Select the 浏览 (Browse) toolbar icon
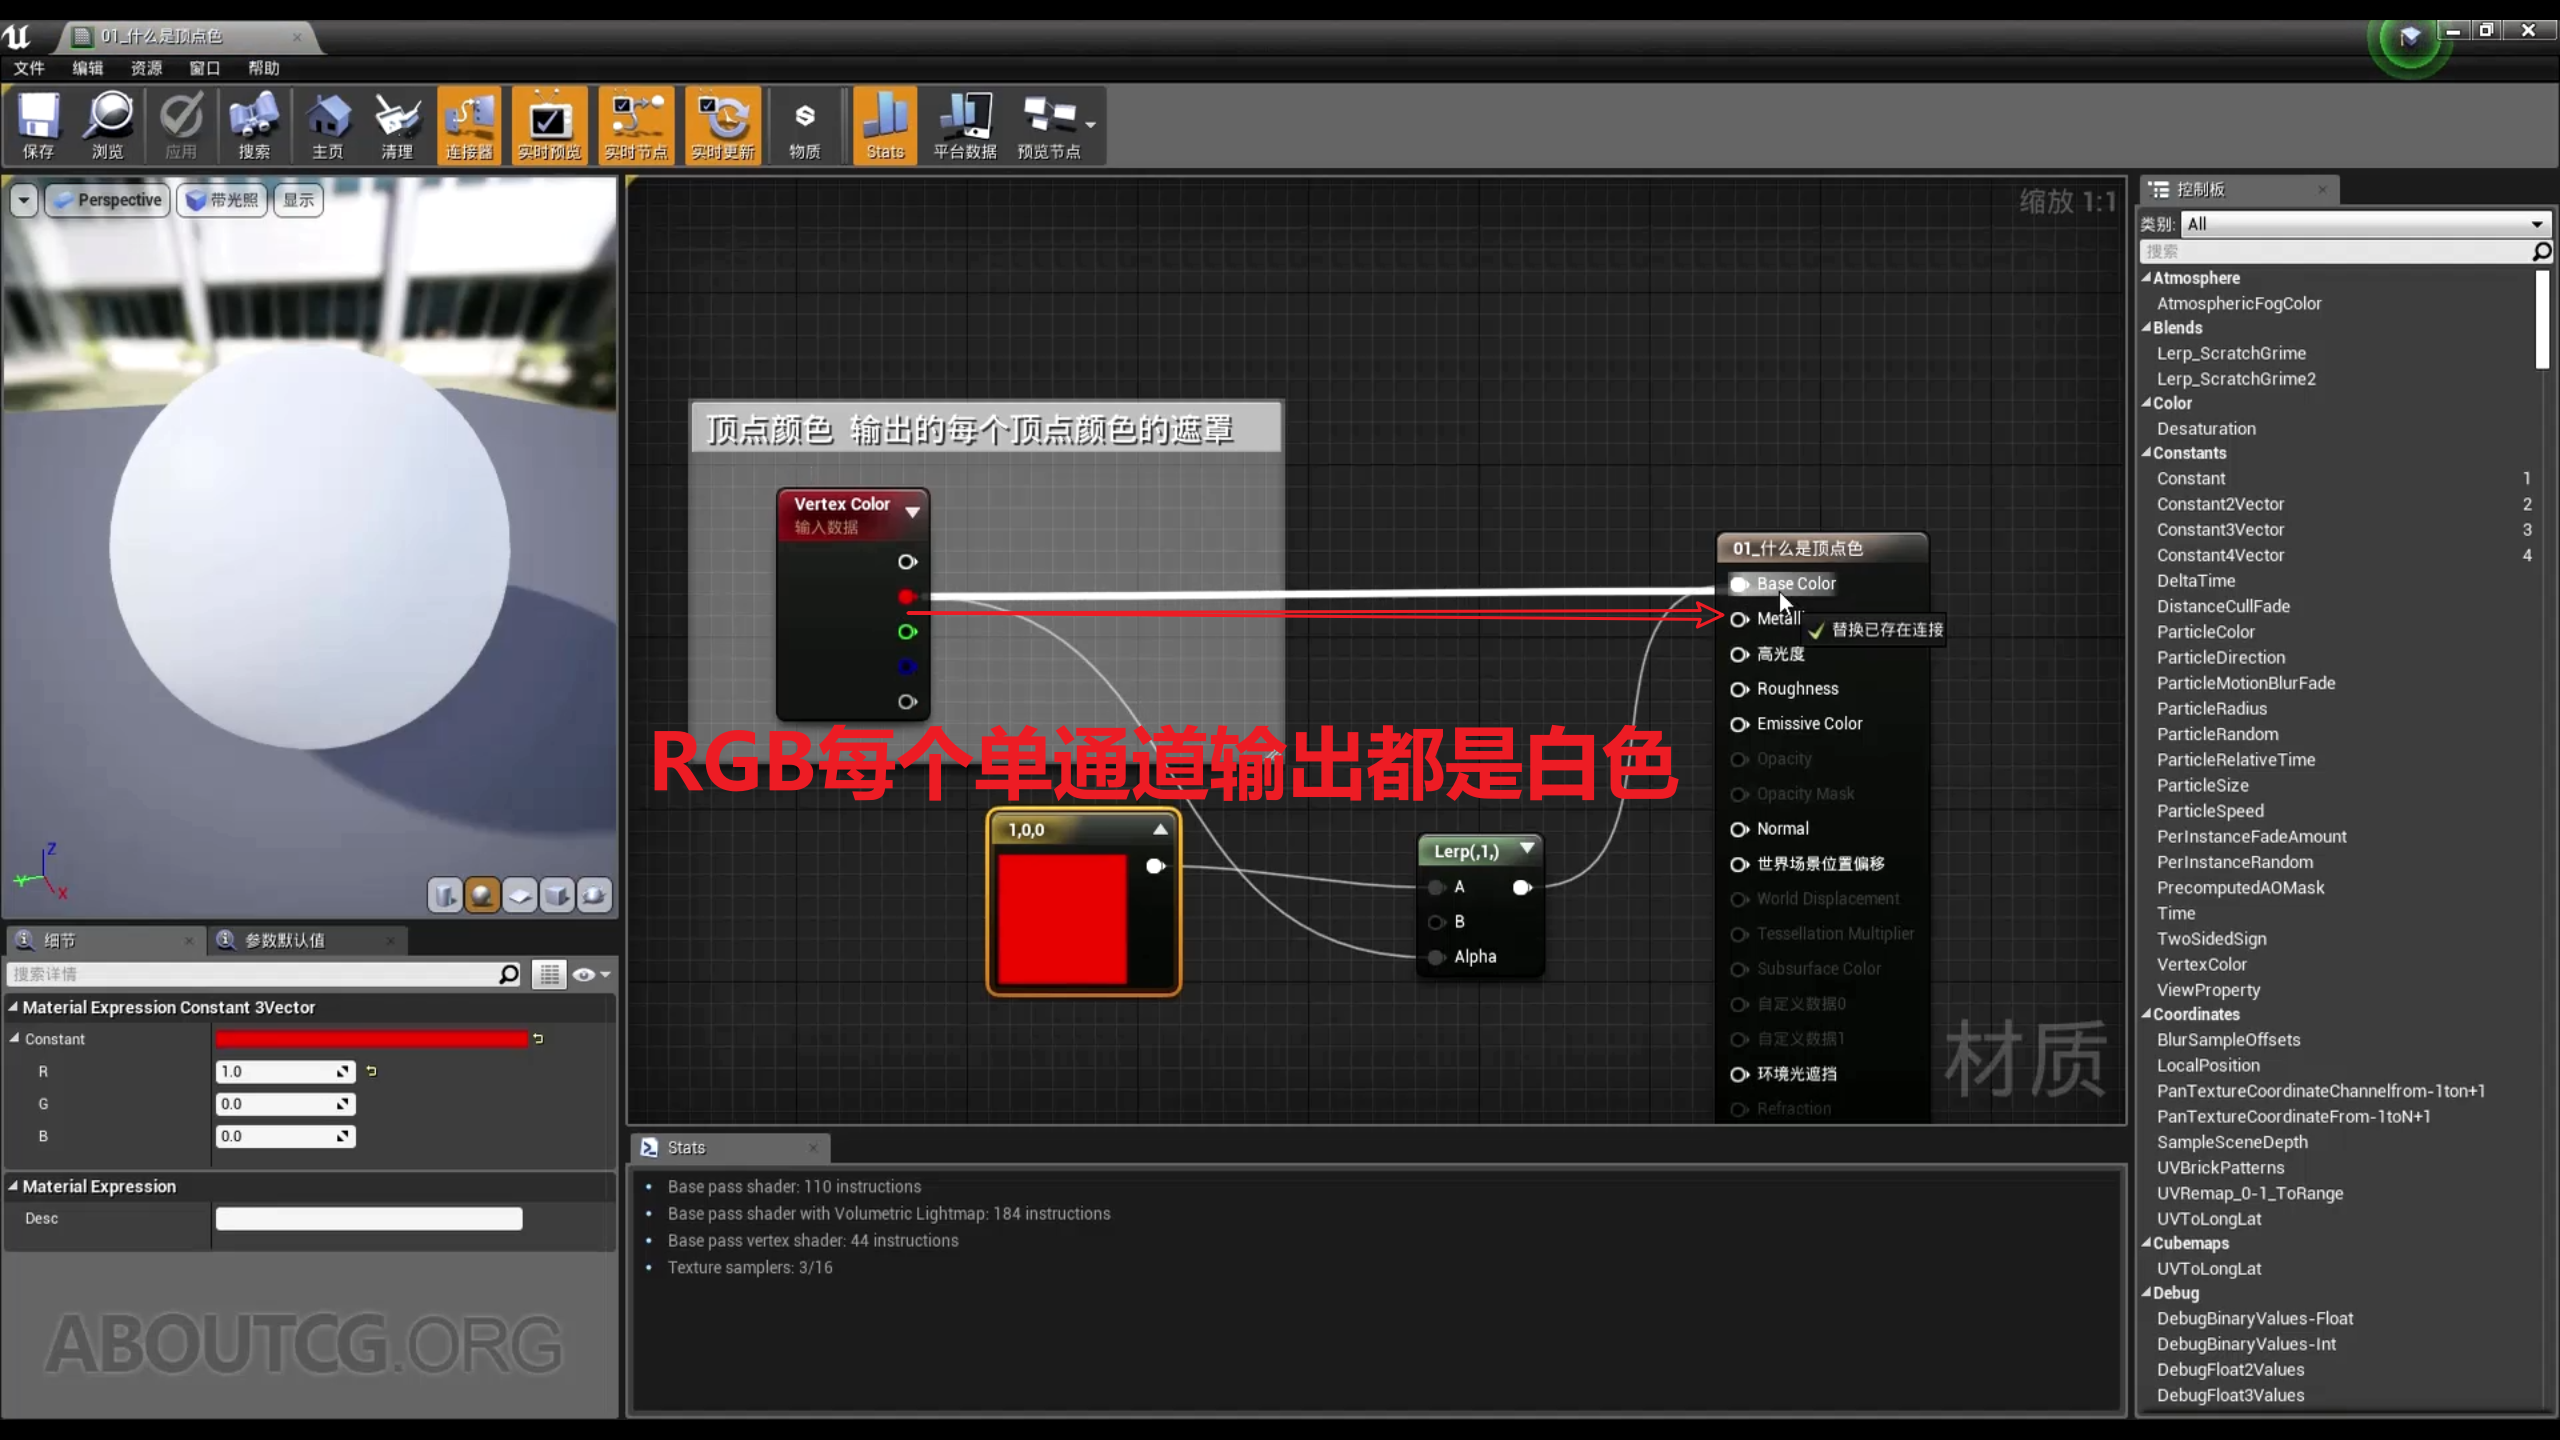The height and width of the screenshot is (1440, 2560). point(108,124)
